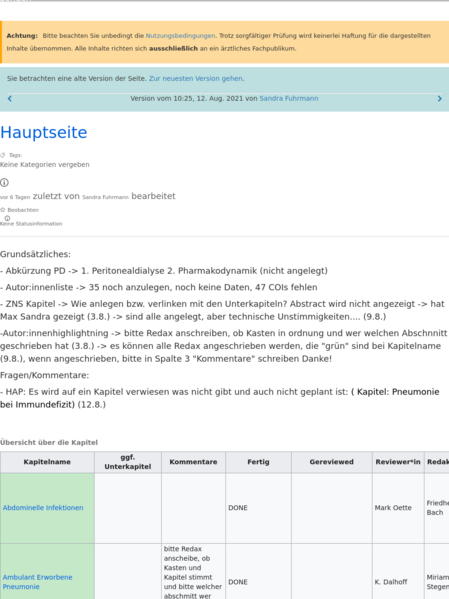This screenshot has width=449, height=599.
Task: Click 'Beobachten' to watch this page
Action: pyautogui.click(x=23, y=210)
